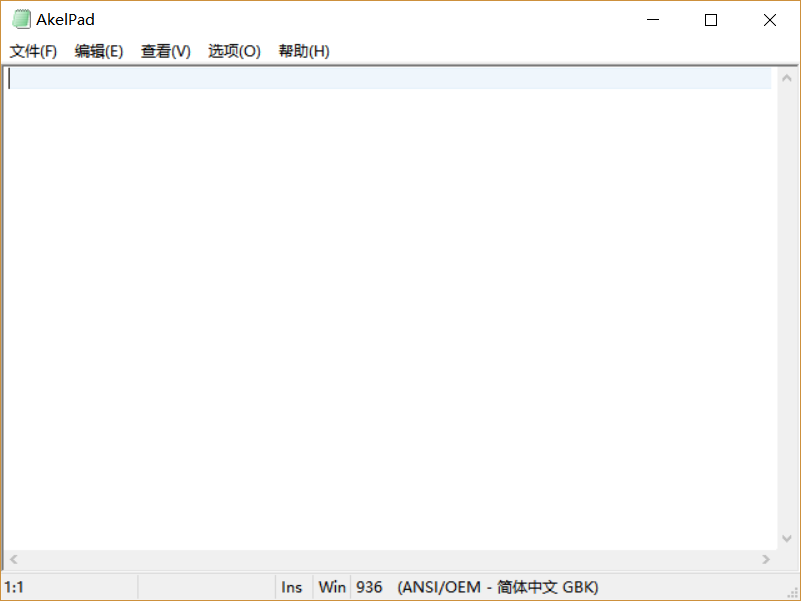Click the Ins insert mode indicator
Viewport: 801px width, 601px height.
(292, 587)
